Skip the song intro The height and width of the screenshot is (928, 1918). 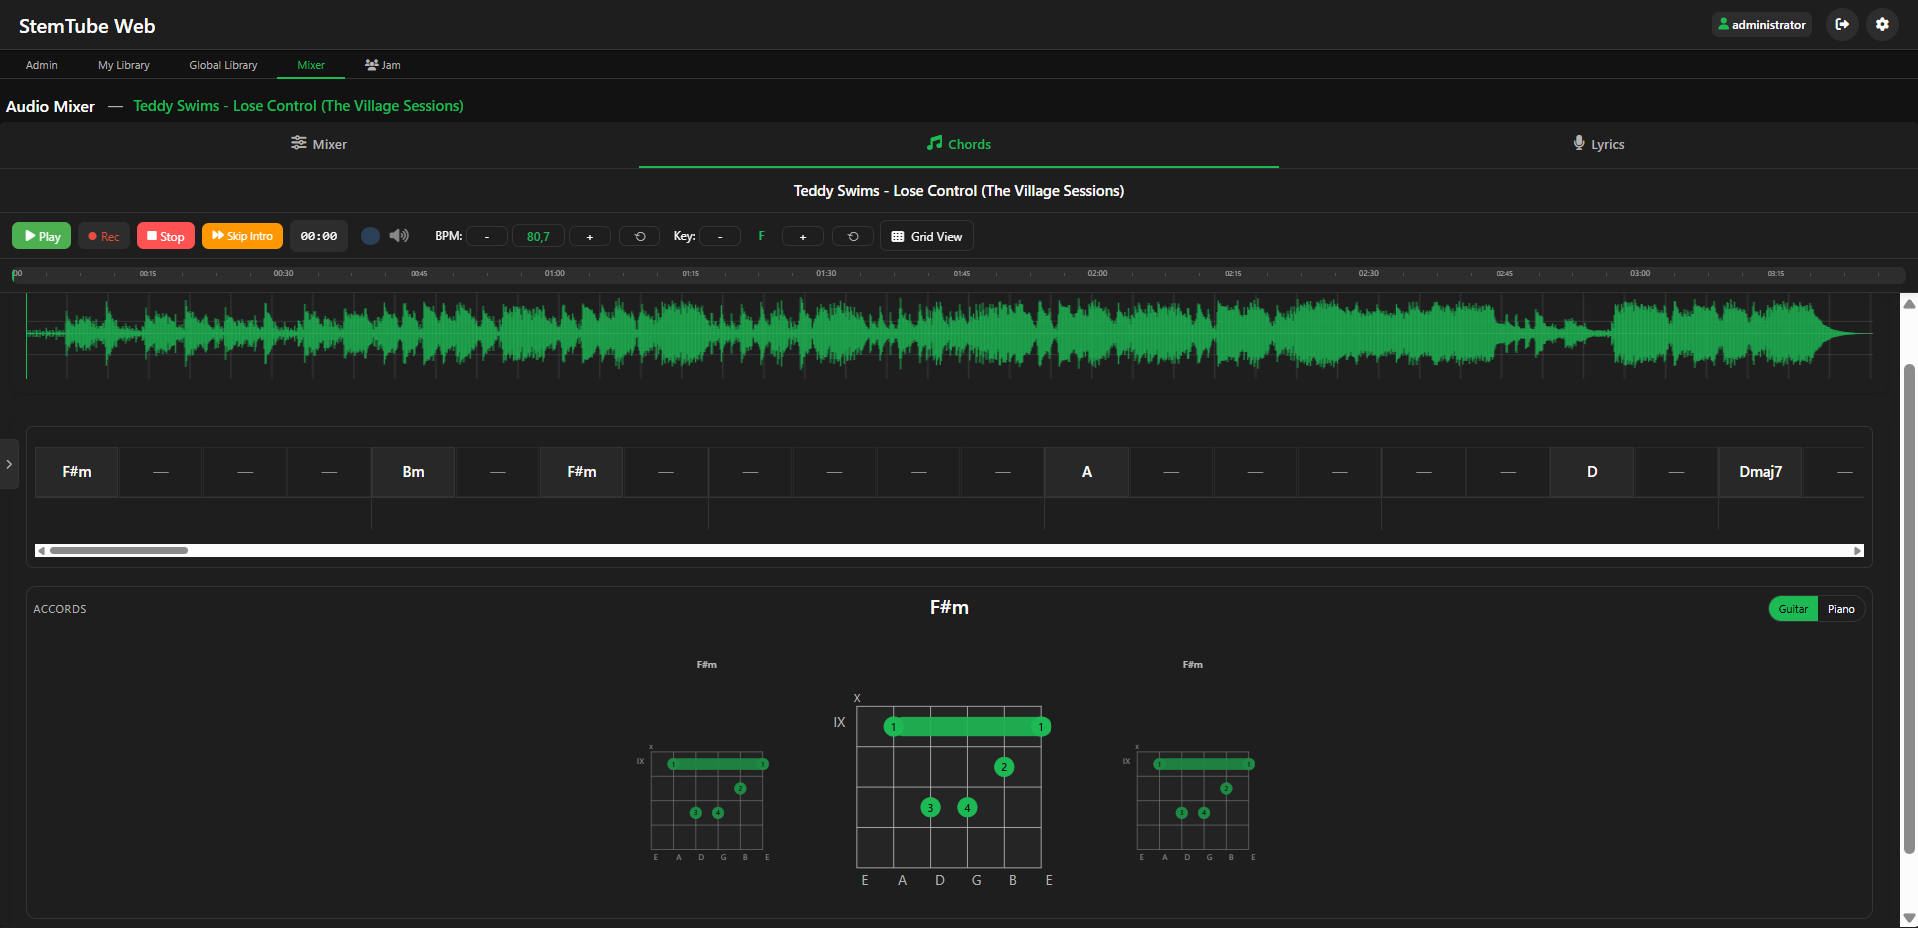(x=242, y=236)
